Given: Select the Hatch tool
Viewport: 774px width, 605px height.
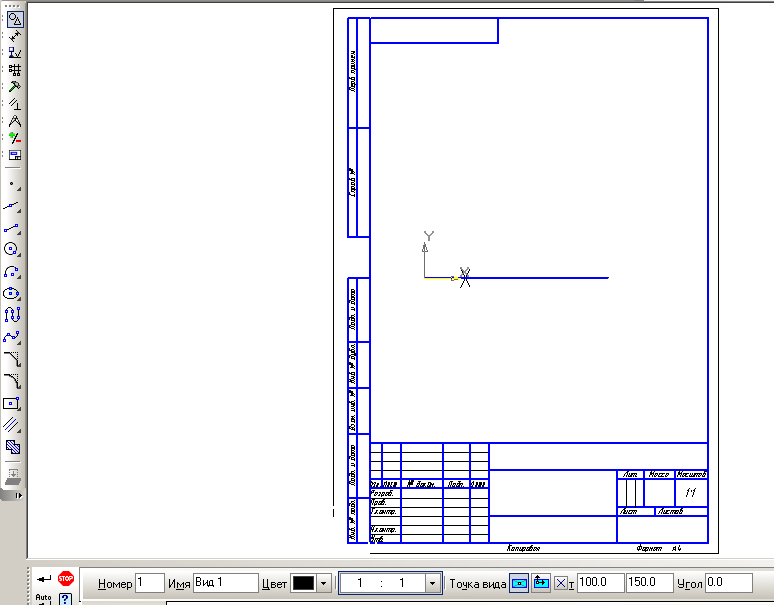Looking at the screenshot, I should point(12,447).
